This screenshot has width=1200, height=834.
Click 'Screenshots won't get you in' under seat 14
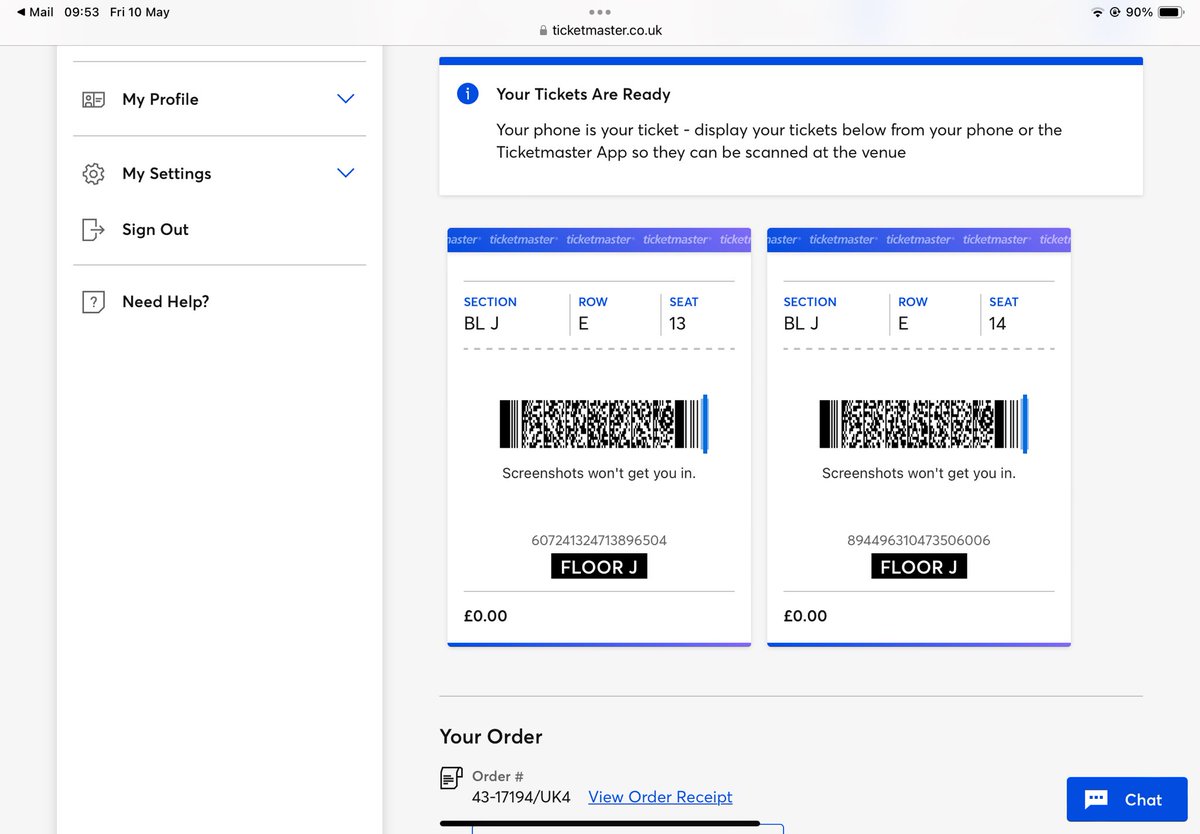click(x=919, y=473)
